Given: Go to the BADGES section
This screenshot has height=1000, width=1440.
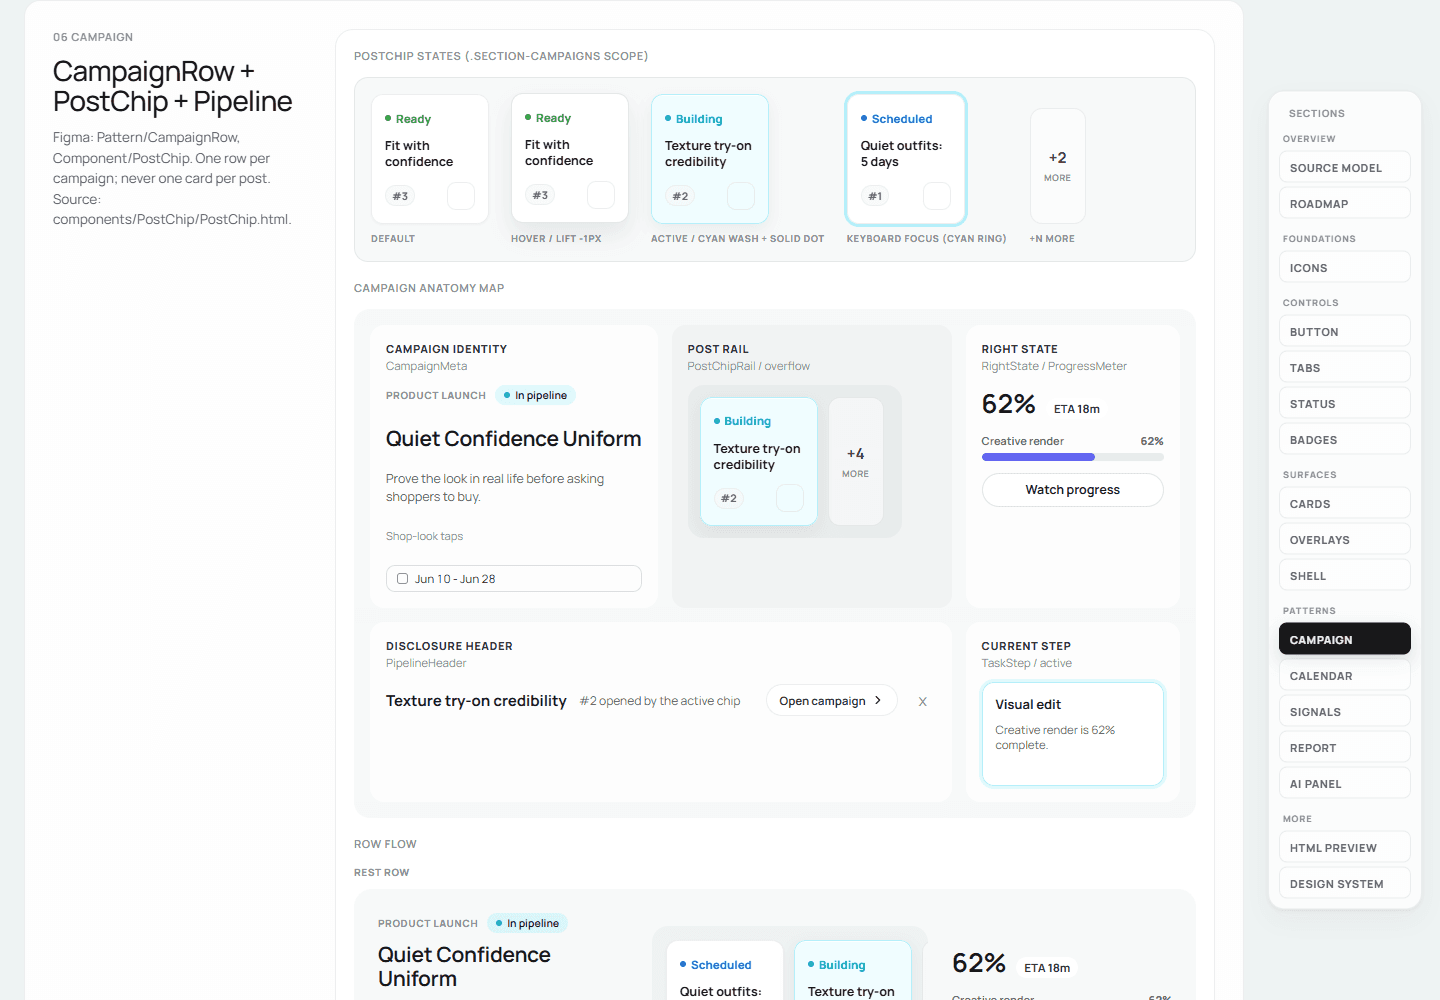Looking at the screenshot, I should 1344,440.
